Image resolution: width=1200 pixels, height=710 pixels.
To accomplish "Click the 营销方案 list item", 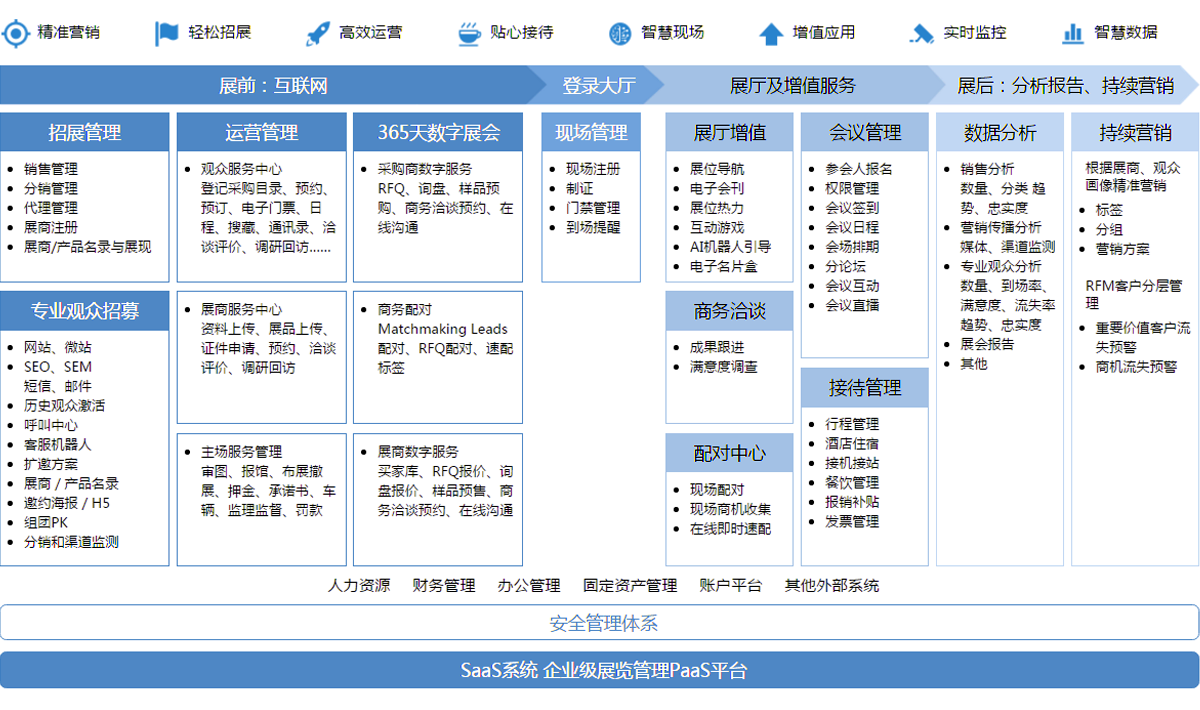I will click(x=1122, y=249).
